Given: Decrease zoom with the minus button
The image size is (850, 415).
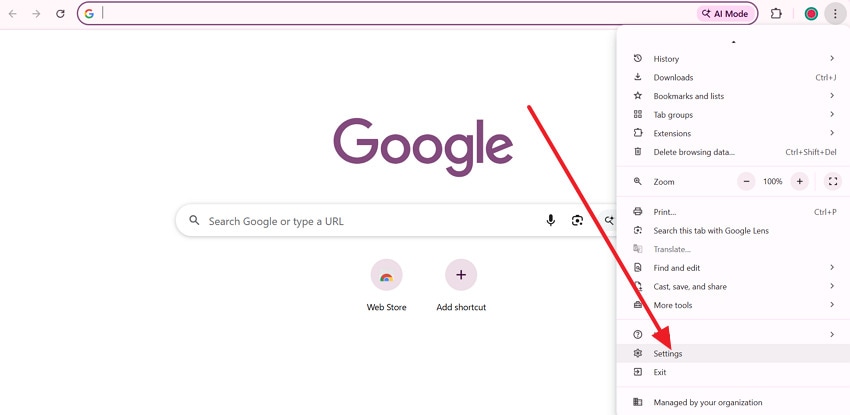Looking at the screenshot, I should pyautogui.click(x=746, y=181).
